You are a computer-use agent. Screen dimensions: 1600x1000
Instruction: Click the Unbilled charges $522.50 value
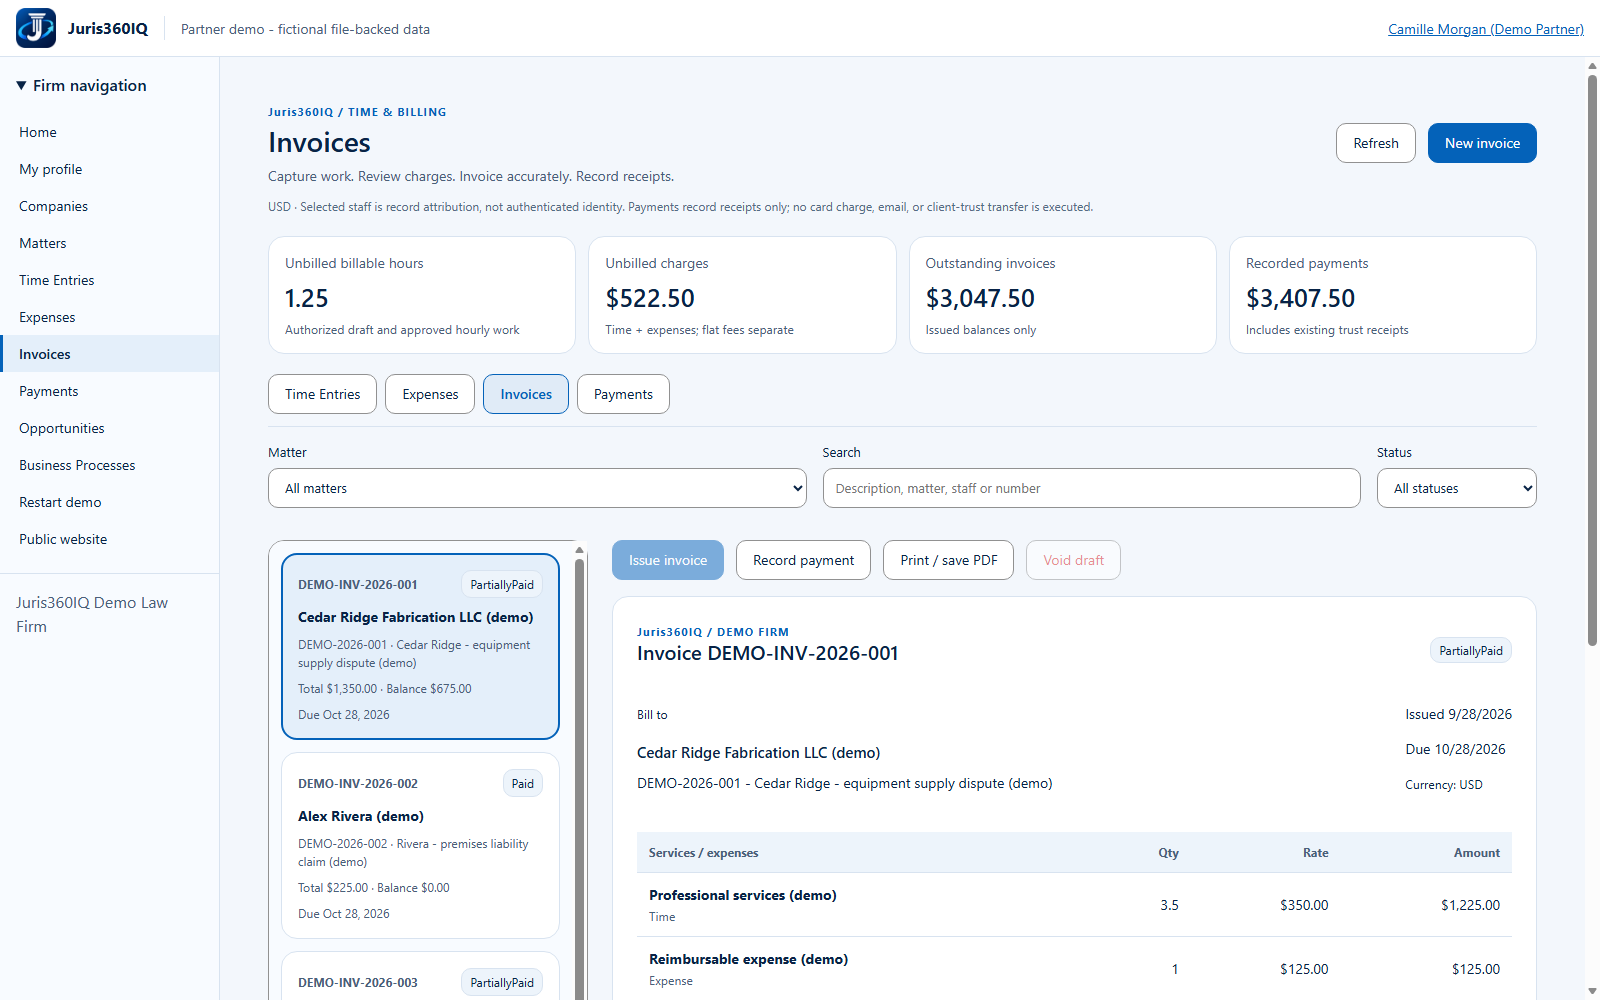(650, 298)
